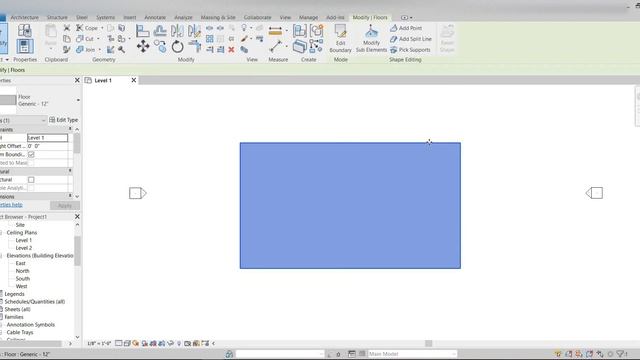The image size is (640, 360).
Task: Click the Measure Between Two References icon
Action: (275, 47)
